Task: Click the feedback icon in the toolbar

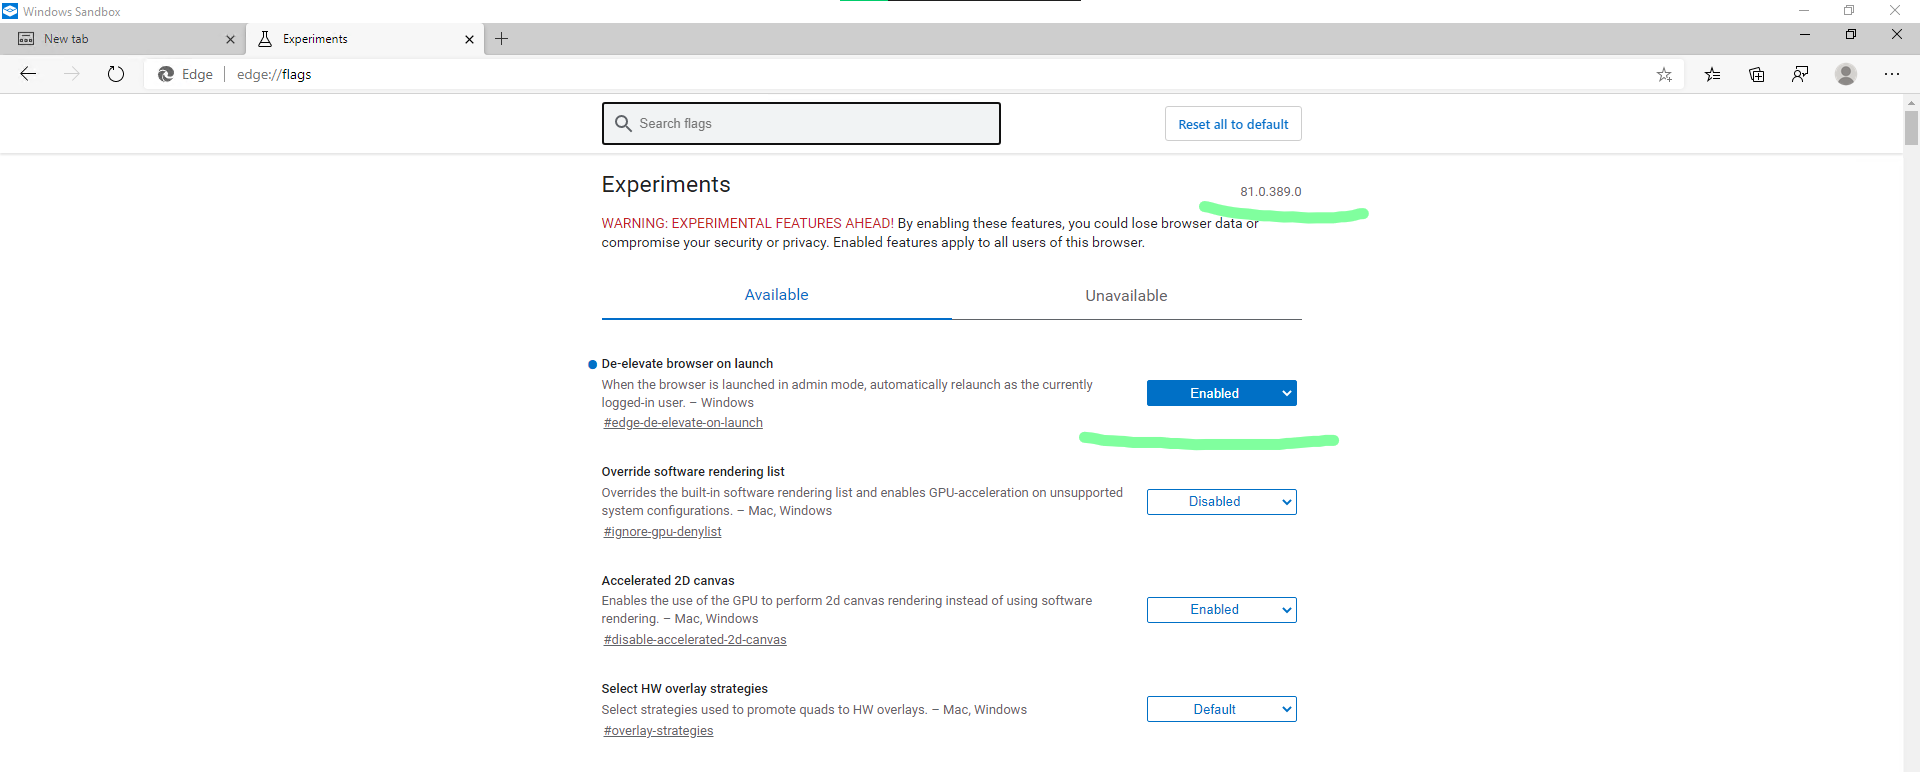Action: 1801,74
